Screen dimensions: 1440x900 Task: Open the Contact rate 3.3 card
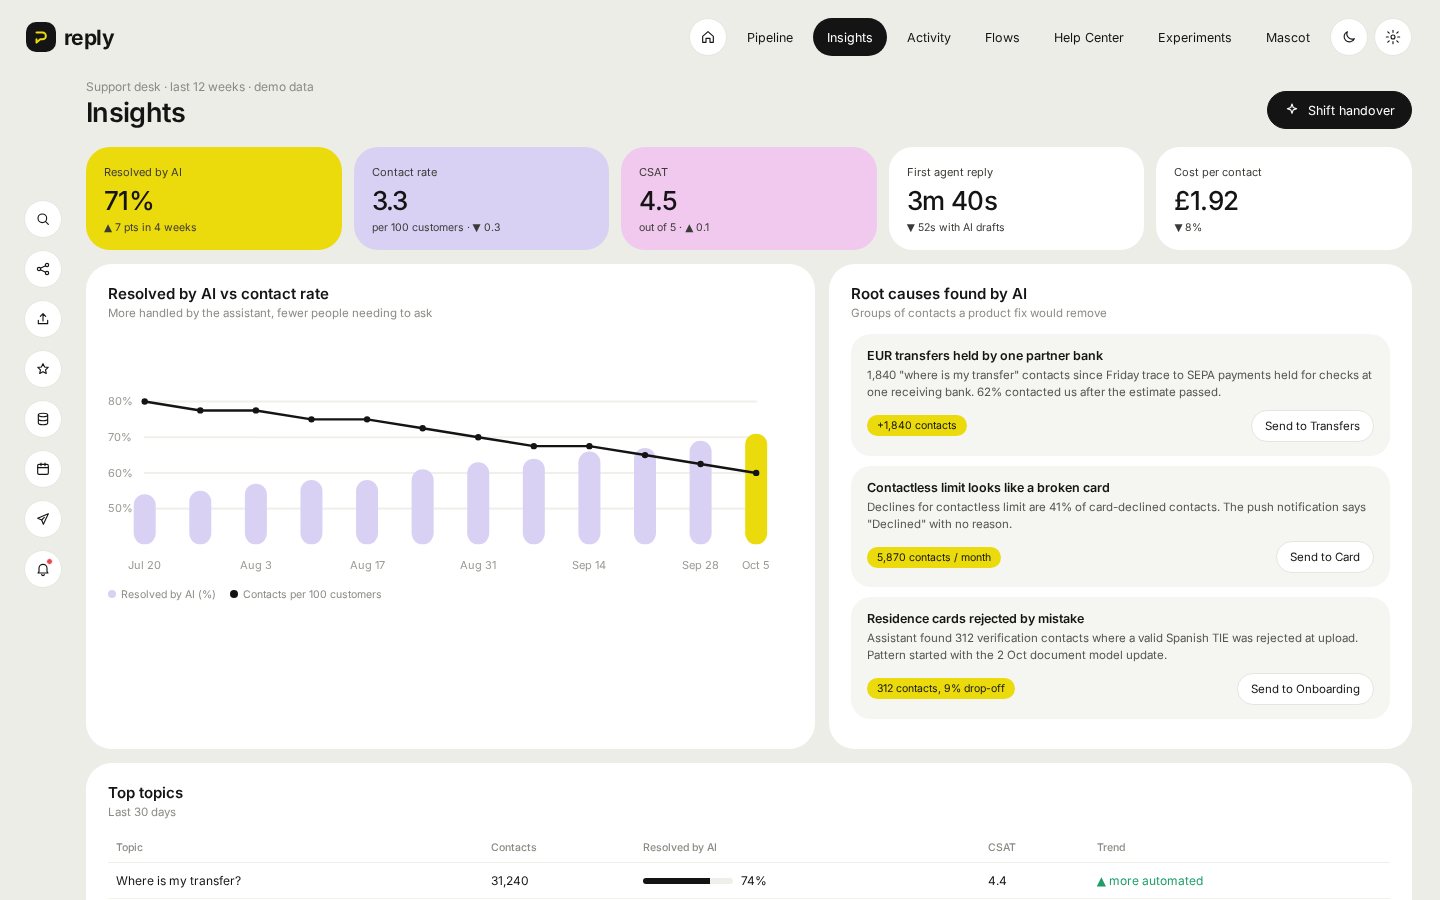[481, 198]
